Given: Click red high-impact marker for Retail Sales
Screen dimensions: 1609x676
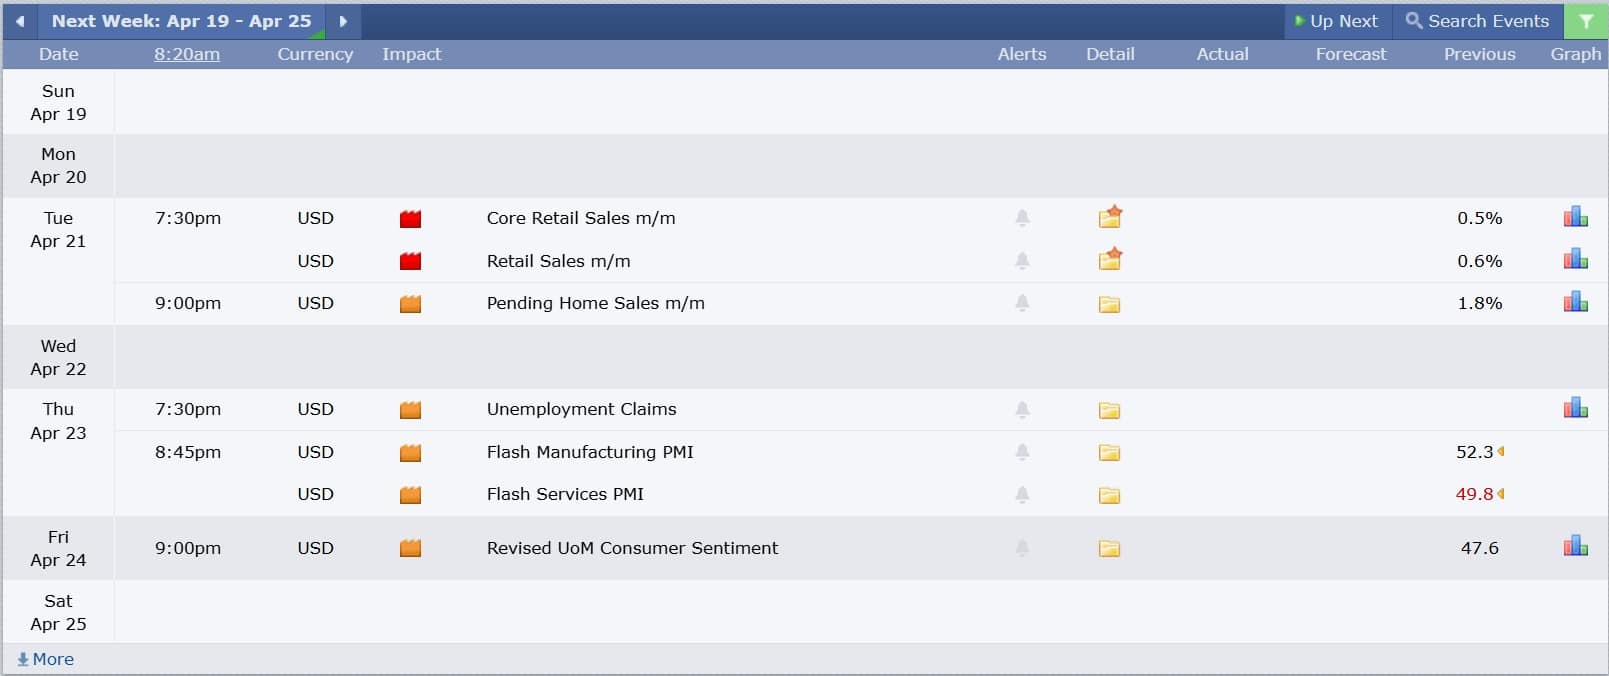Looking at the screenshot, I should [410, 261].
